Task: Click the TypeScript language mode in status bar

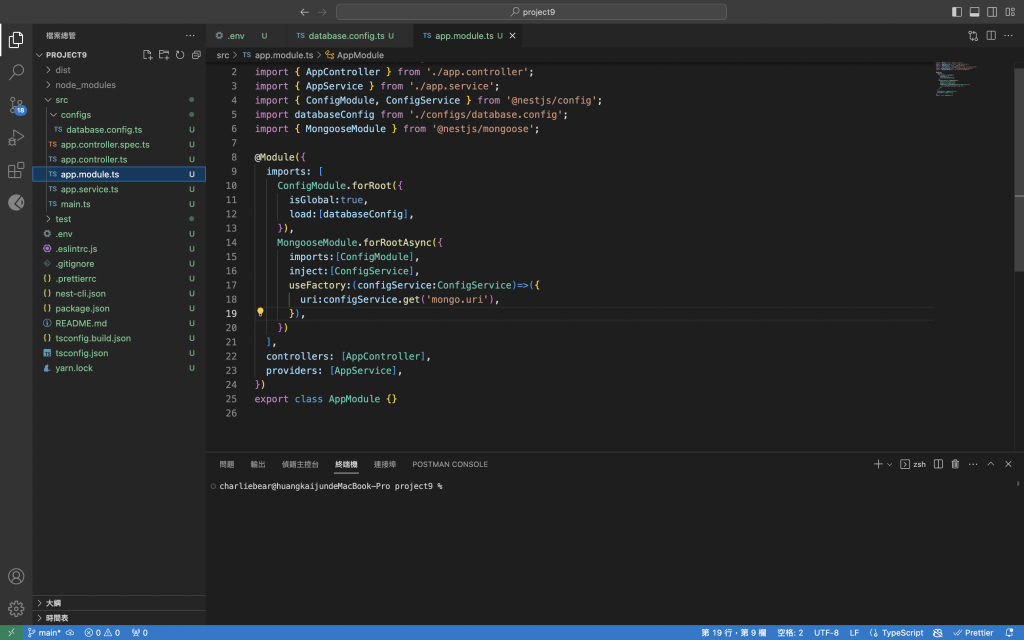Action: (x=902, y=633)
